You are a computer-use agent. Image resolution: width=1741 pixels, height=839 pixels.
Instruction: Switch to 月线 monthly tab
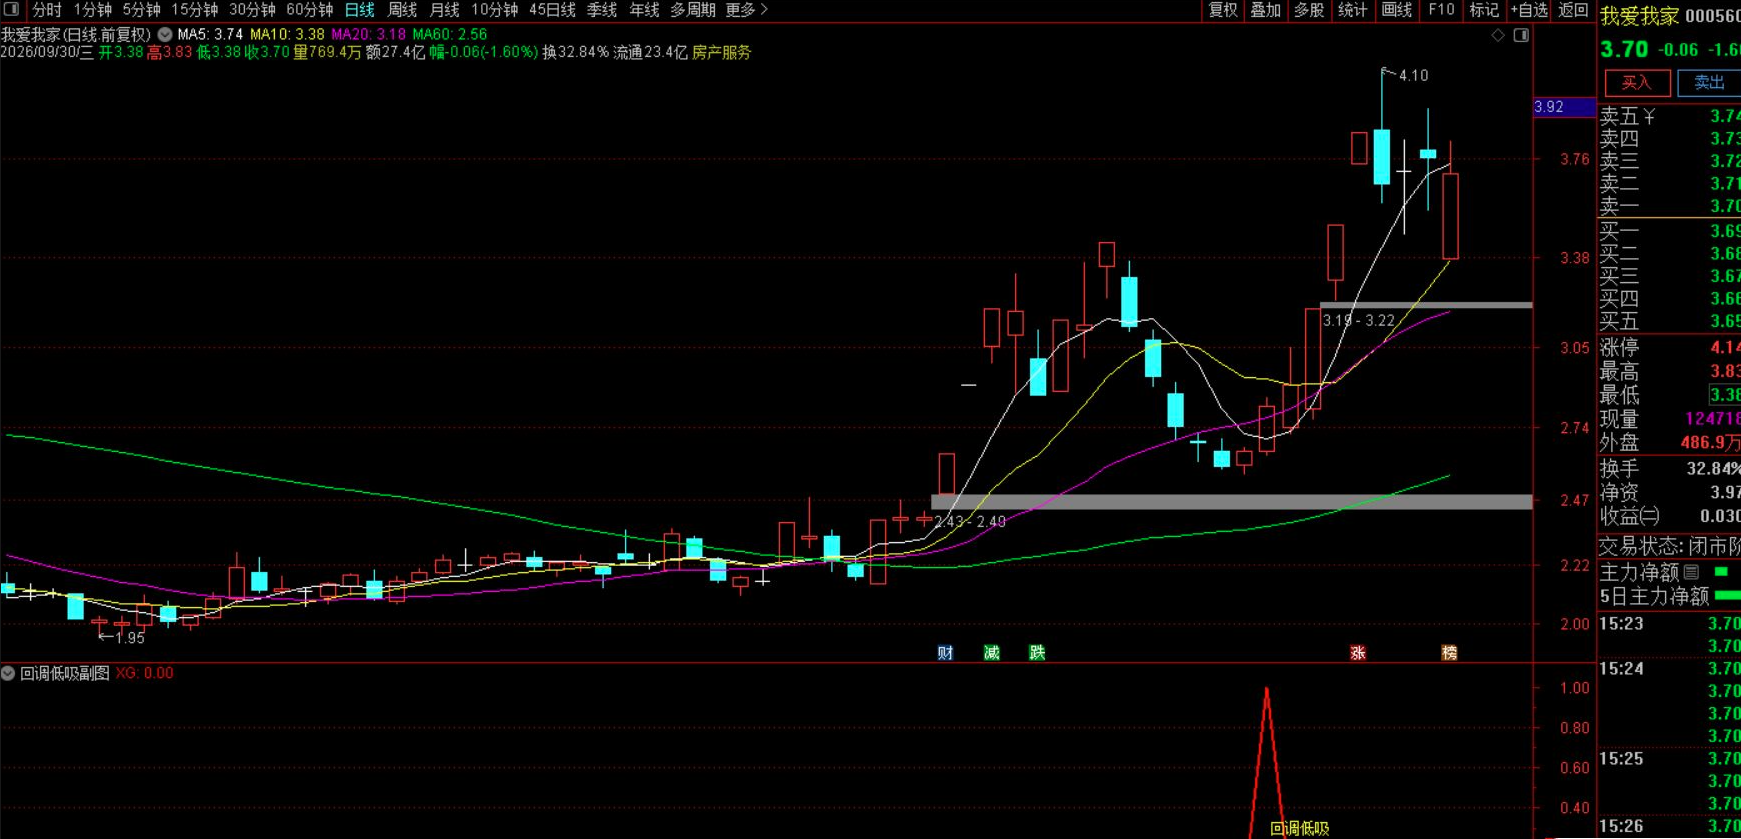tap(444, 10)
